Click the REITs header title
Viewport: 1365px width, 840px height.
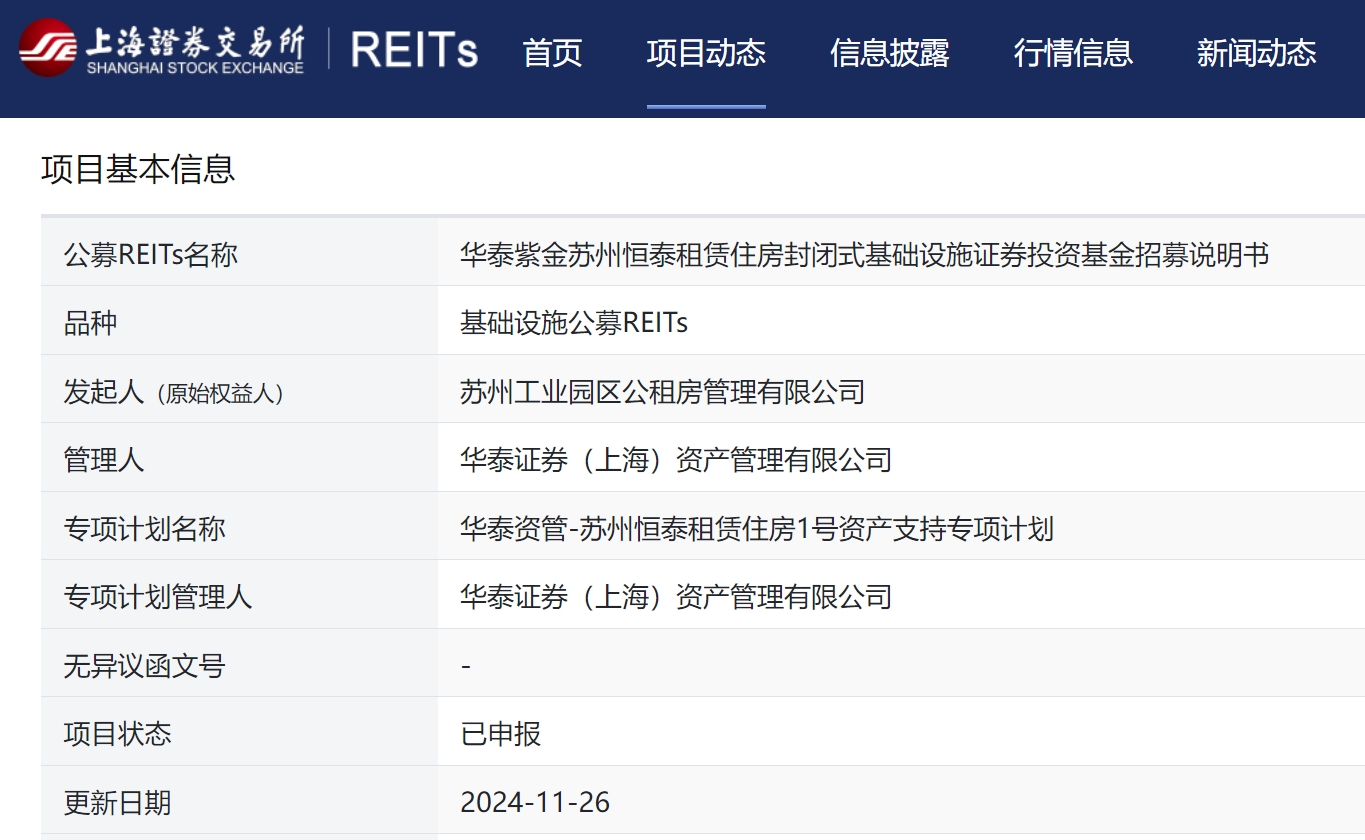click(414, 50)
